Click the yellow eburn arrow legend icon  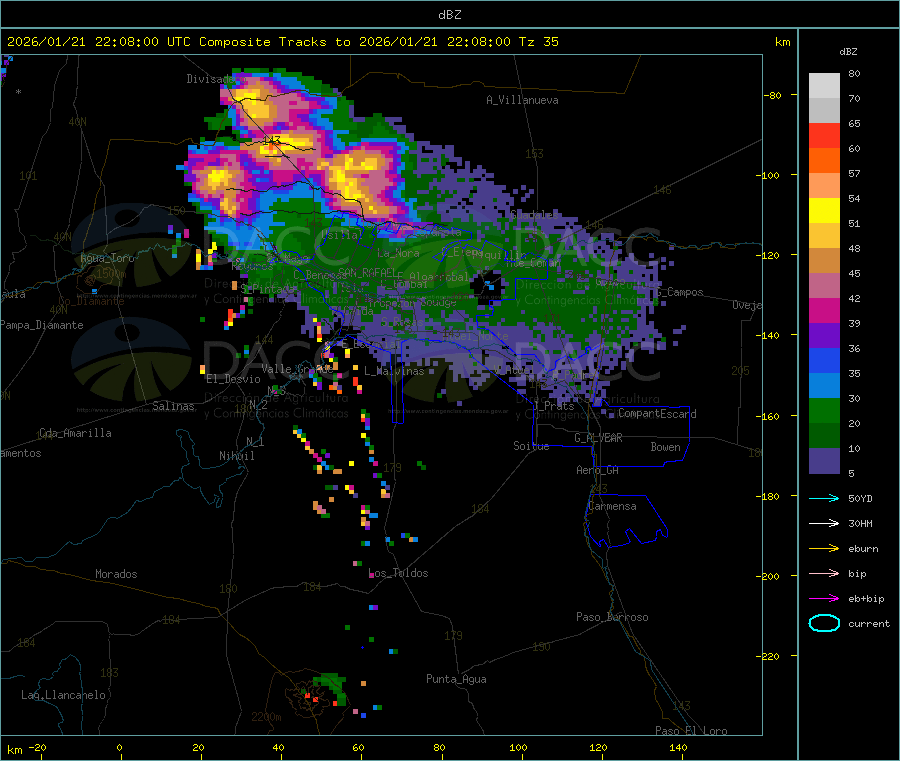point(824,549)
